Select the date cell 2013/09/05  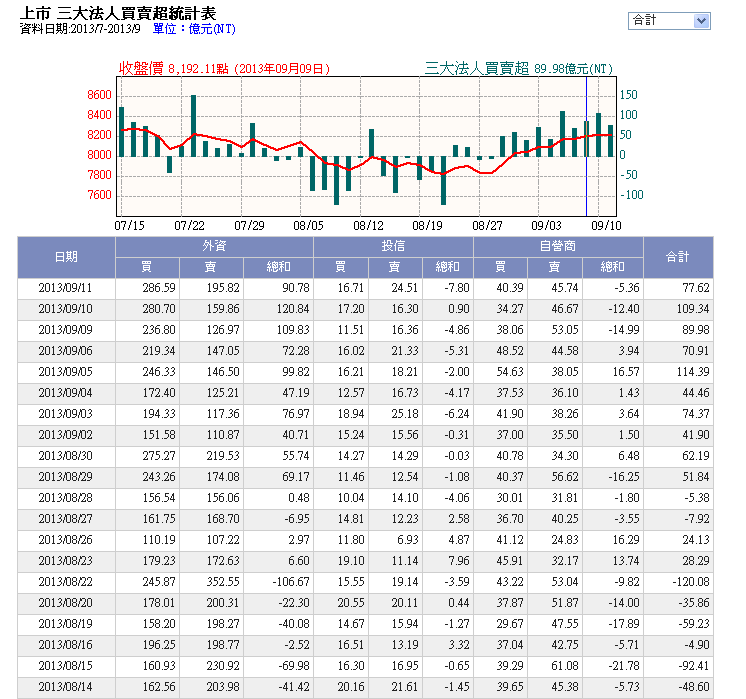tap(66, 372)
